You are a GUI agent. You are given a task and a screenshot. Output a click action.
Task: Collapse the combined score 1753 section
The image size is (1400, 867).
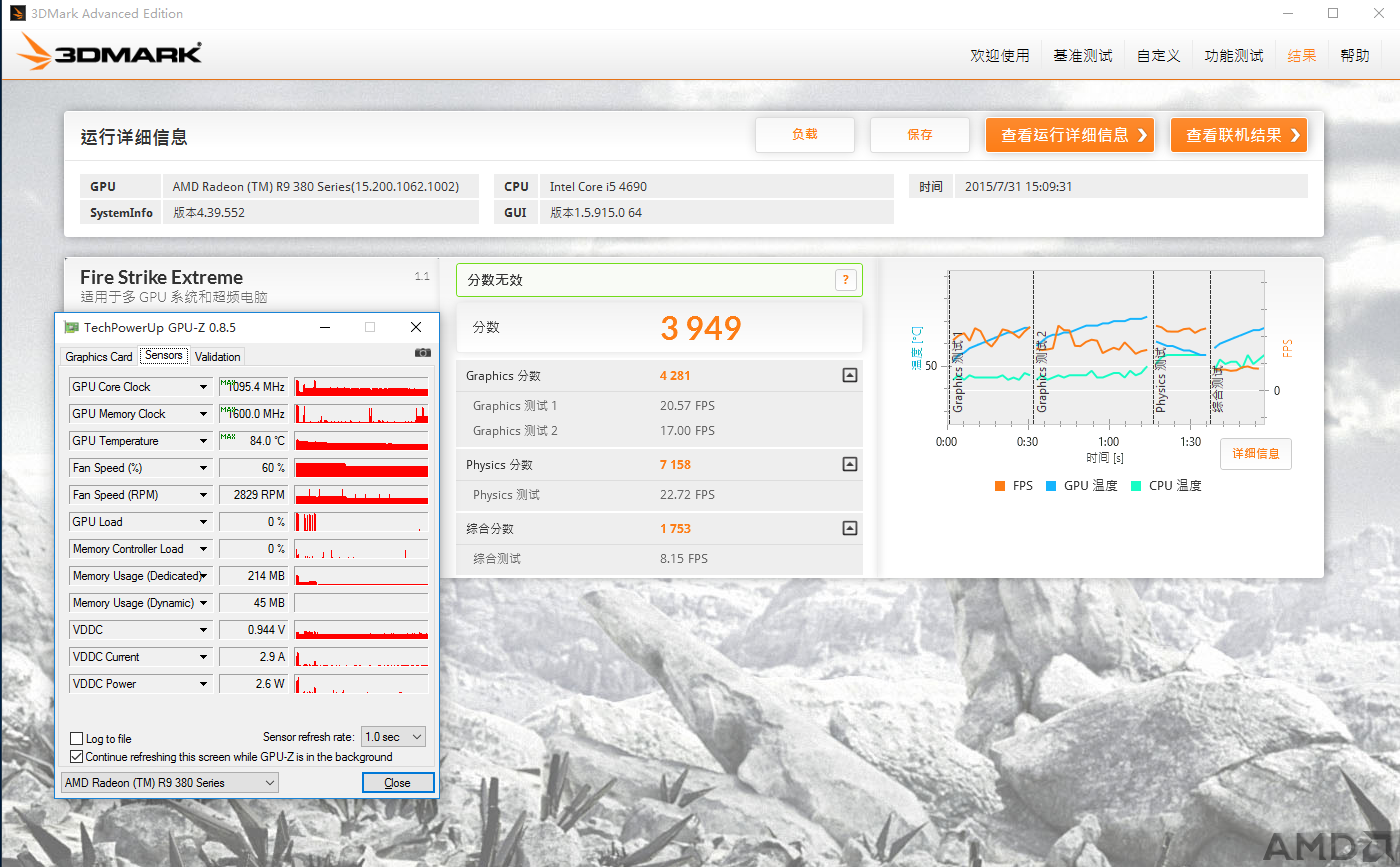tap(849, 528)
